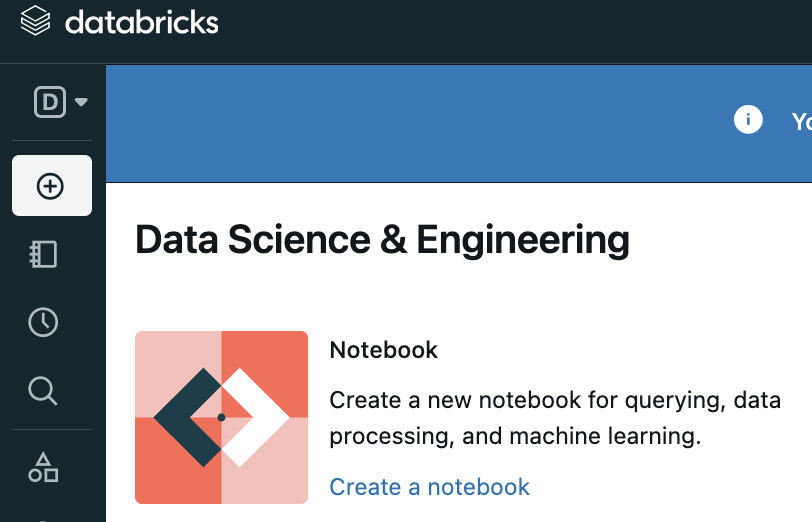Click the info "i" icon in blue banner
Viewport: 812px width, 522px height.
click(x=748, y=120)
